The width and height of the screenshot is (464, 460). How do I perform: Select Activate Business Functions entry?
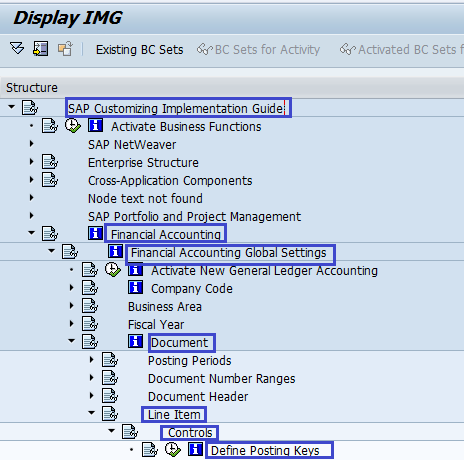(x=186, y=127)
